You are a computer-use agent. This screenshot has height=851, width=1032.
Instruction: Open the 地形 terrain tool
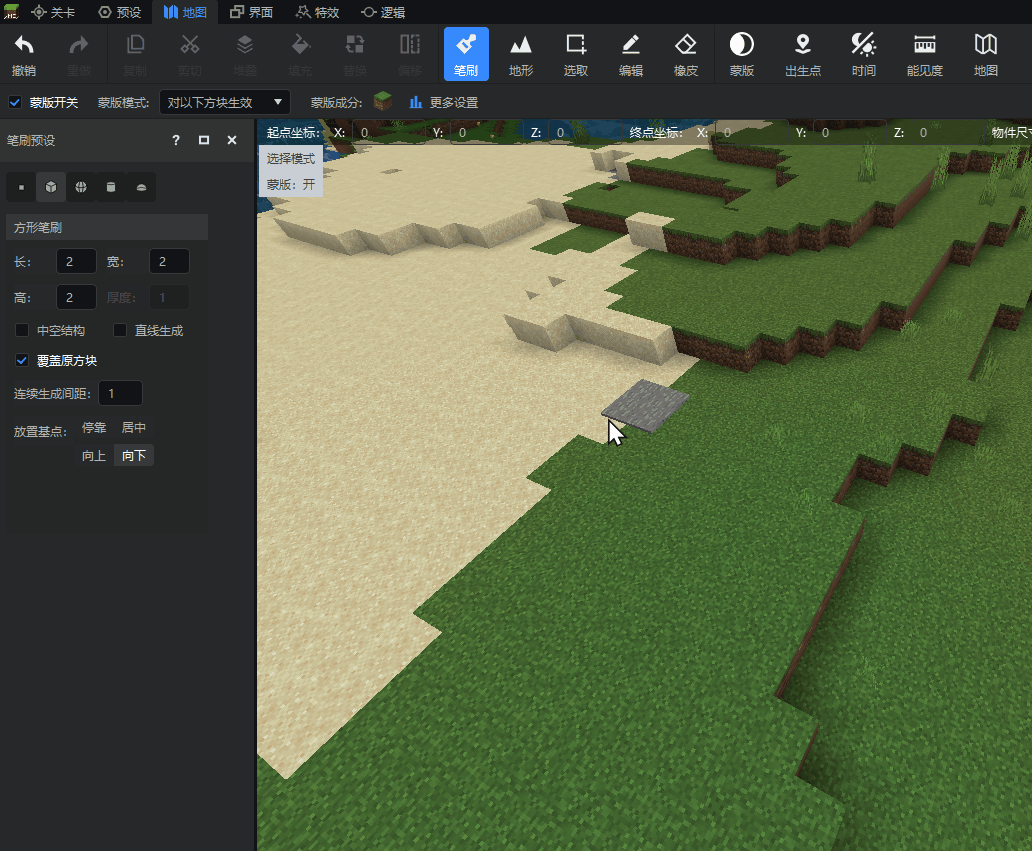[x=521, y=54]
